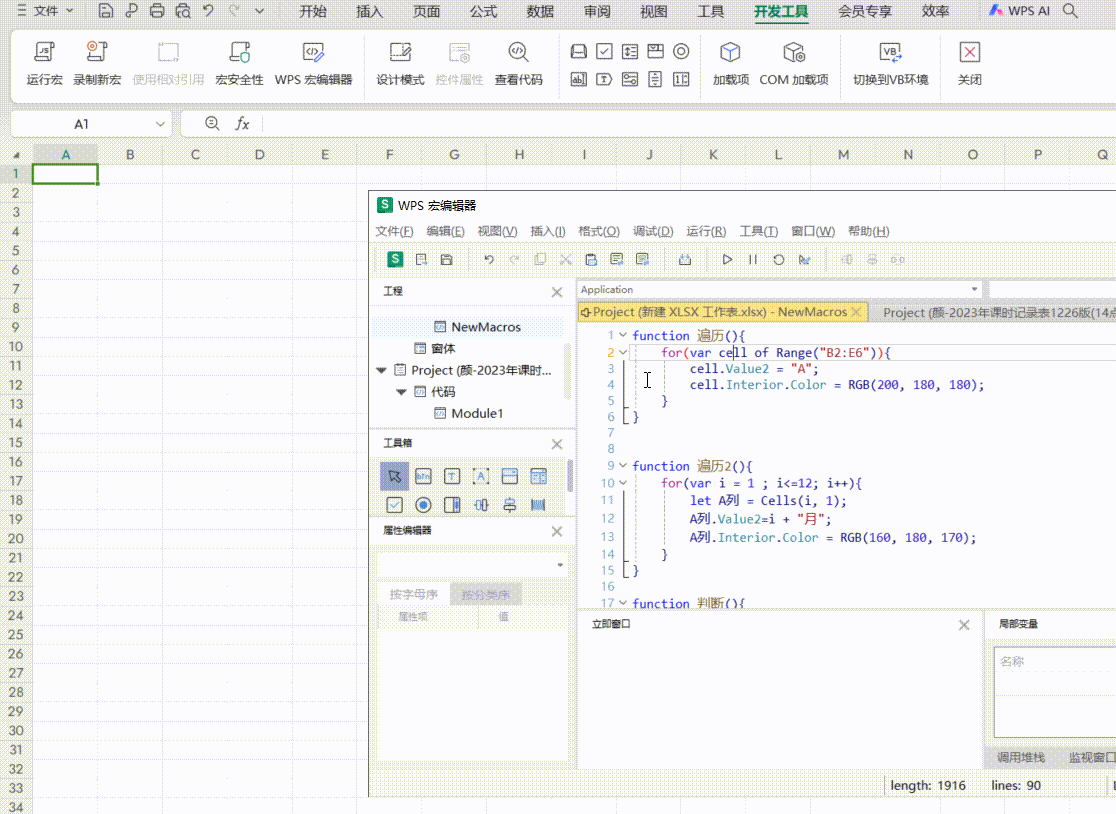Click the run (play) icon in macro editor

[727, 260]
